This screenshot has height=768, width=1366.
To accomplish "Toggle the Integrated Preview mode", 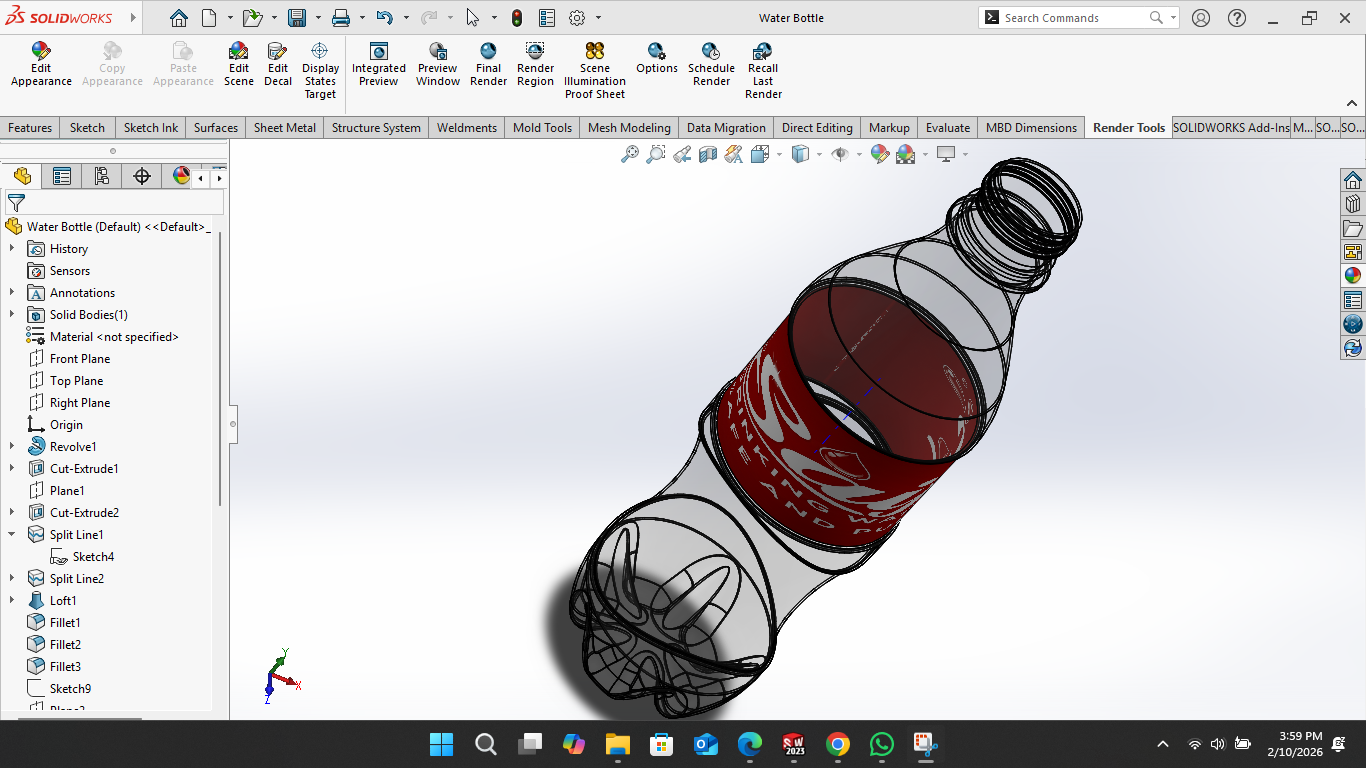I will coord(379,65).
